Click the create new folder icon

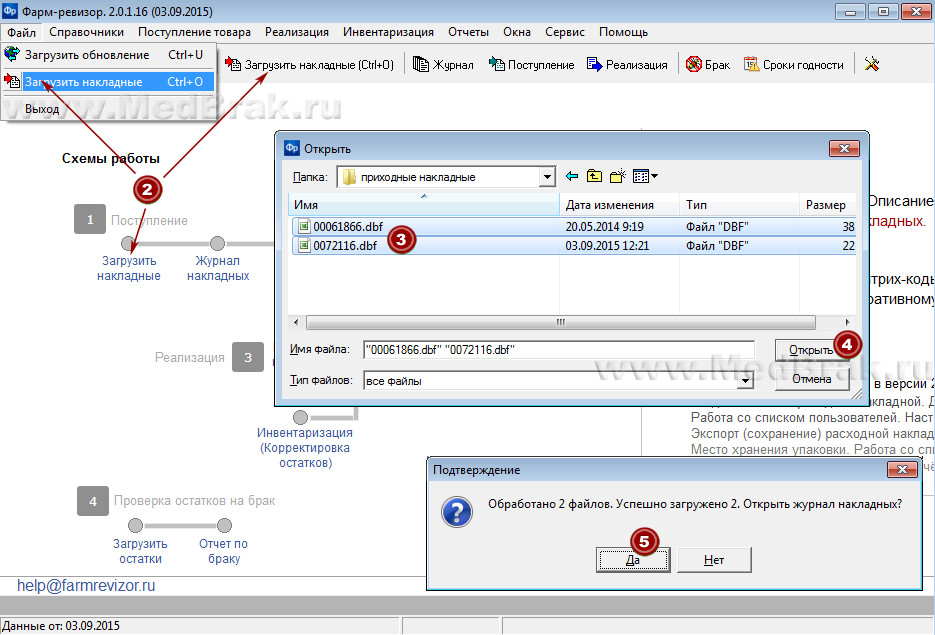click(618, 176)
